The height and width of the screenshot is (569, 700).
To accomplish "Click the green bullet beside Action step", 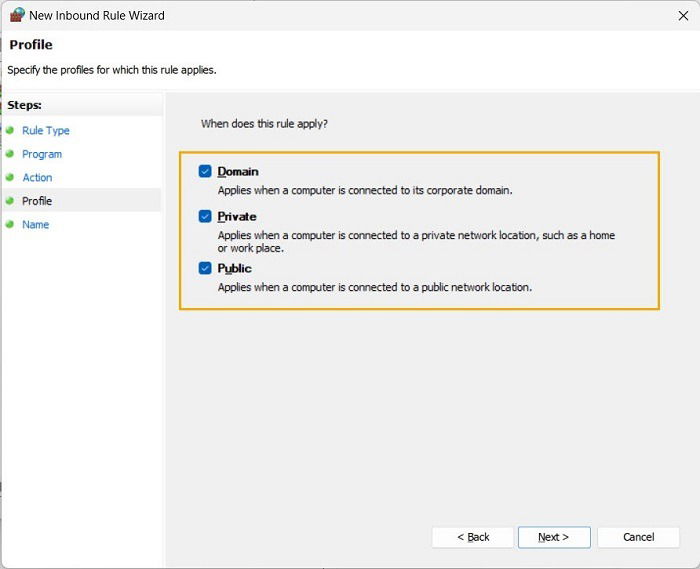I will coord(10,177).
